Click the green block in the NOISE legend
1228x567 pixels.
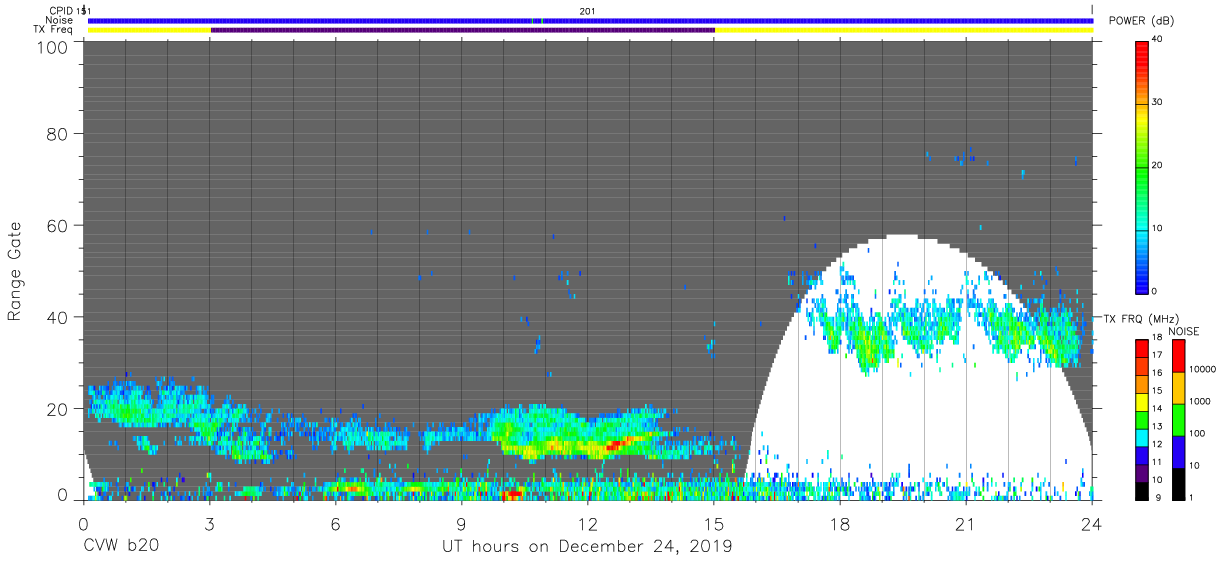click(x=1177, y=419)
